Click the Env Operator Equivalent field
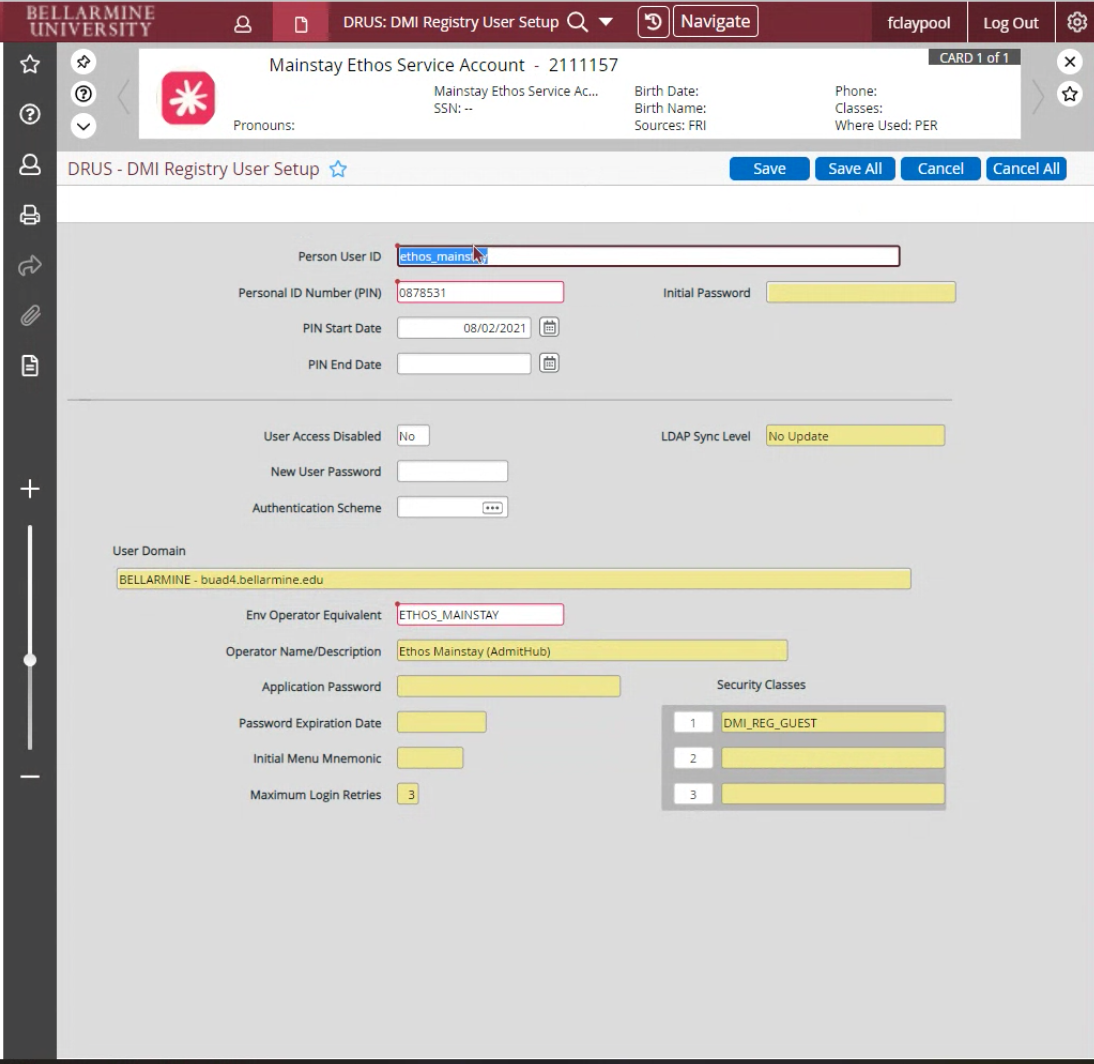The width and height of the screenshot is (1094, 1064). coord(480,615)
